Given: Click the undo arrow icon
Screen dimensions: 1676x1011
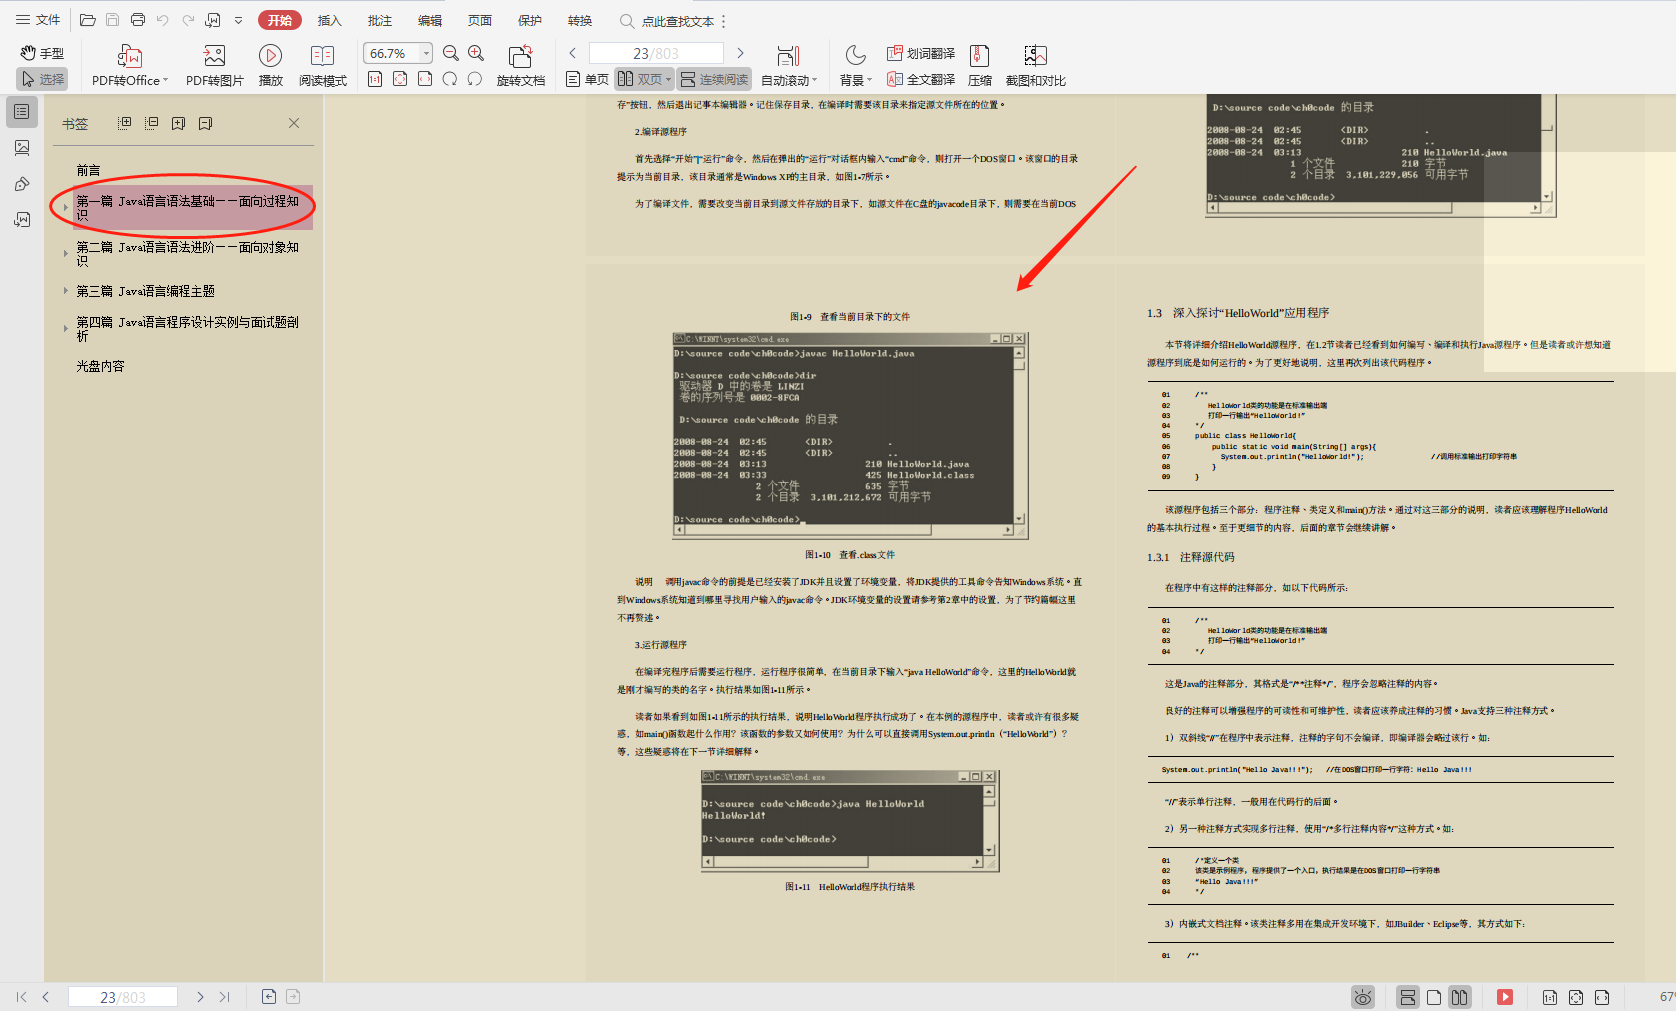Looking at the screenshot, I should 163,20.
